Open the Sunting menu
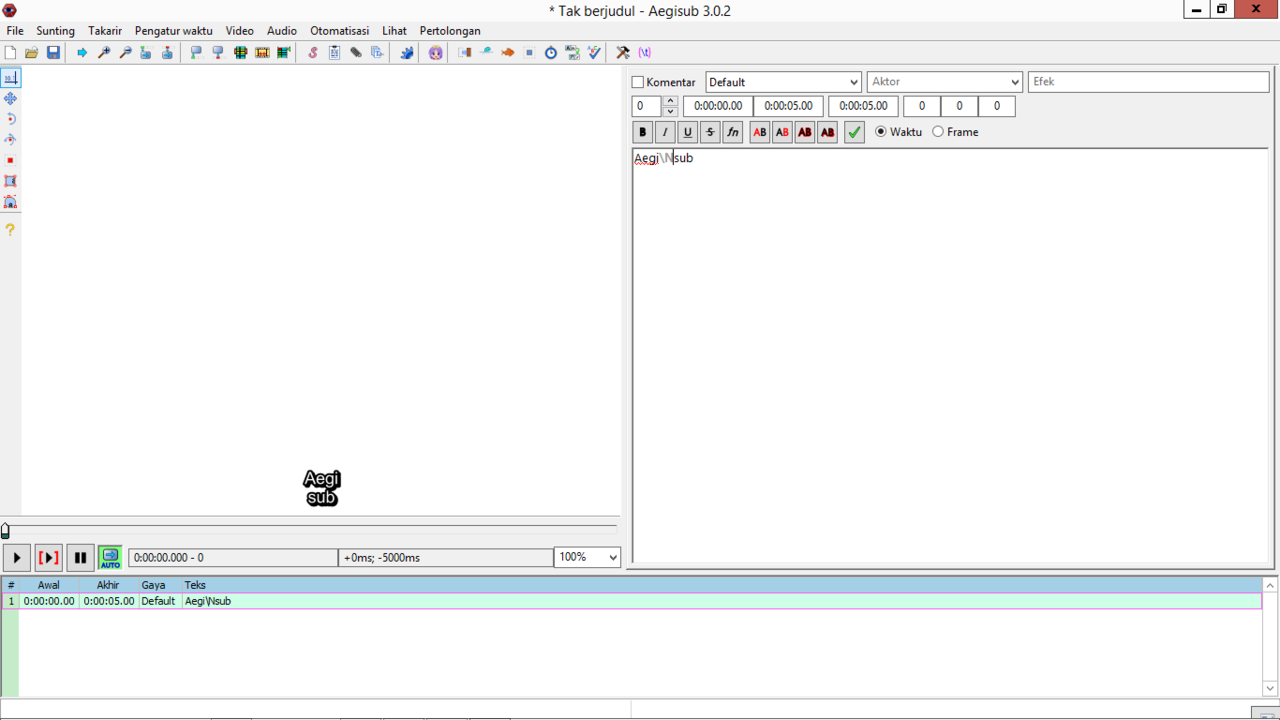1280x720 pixels. point(56,31)
